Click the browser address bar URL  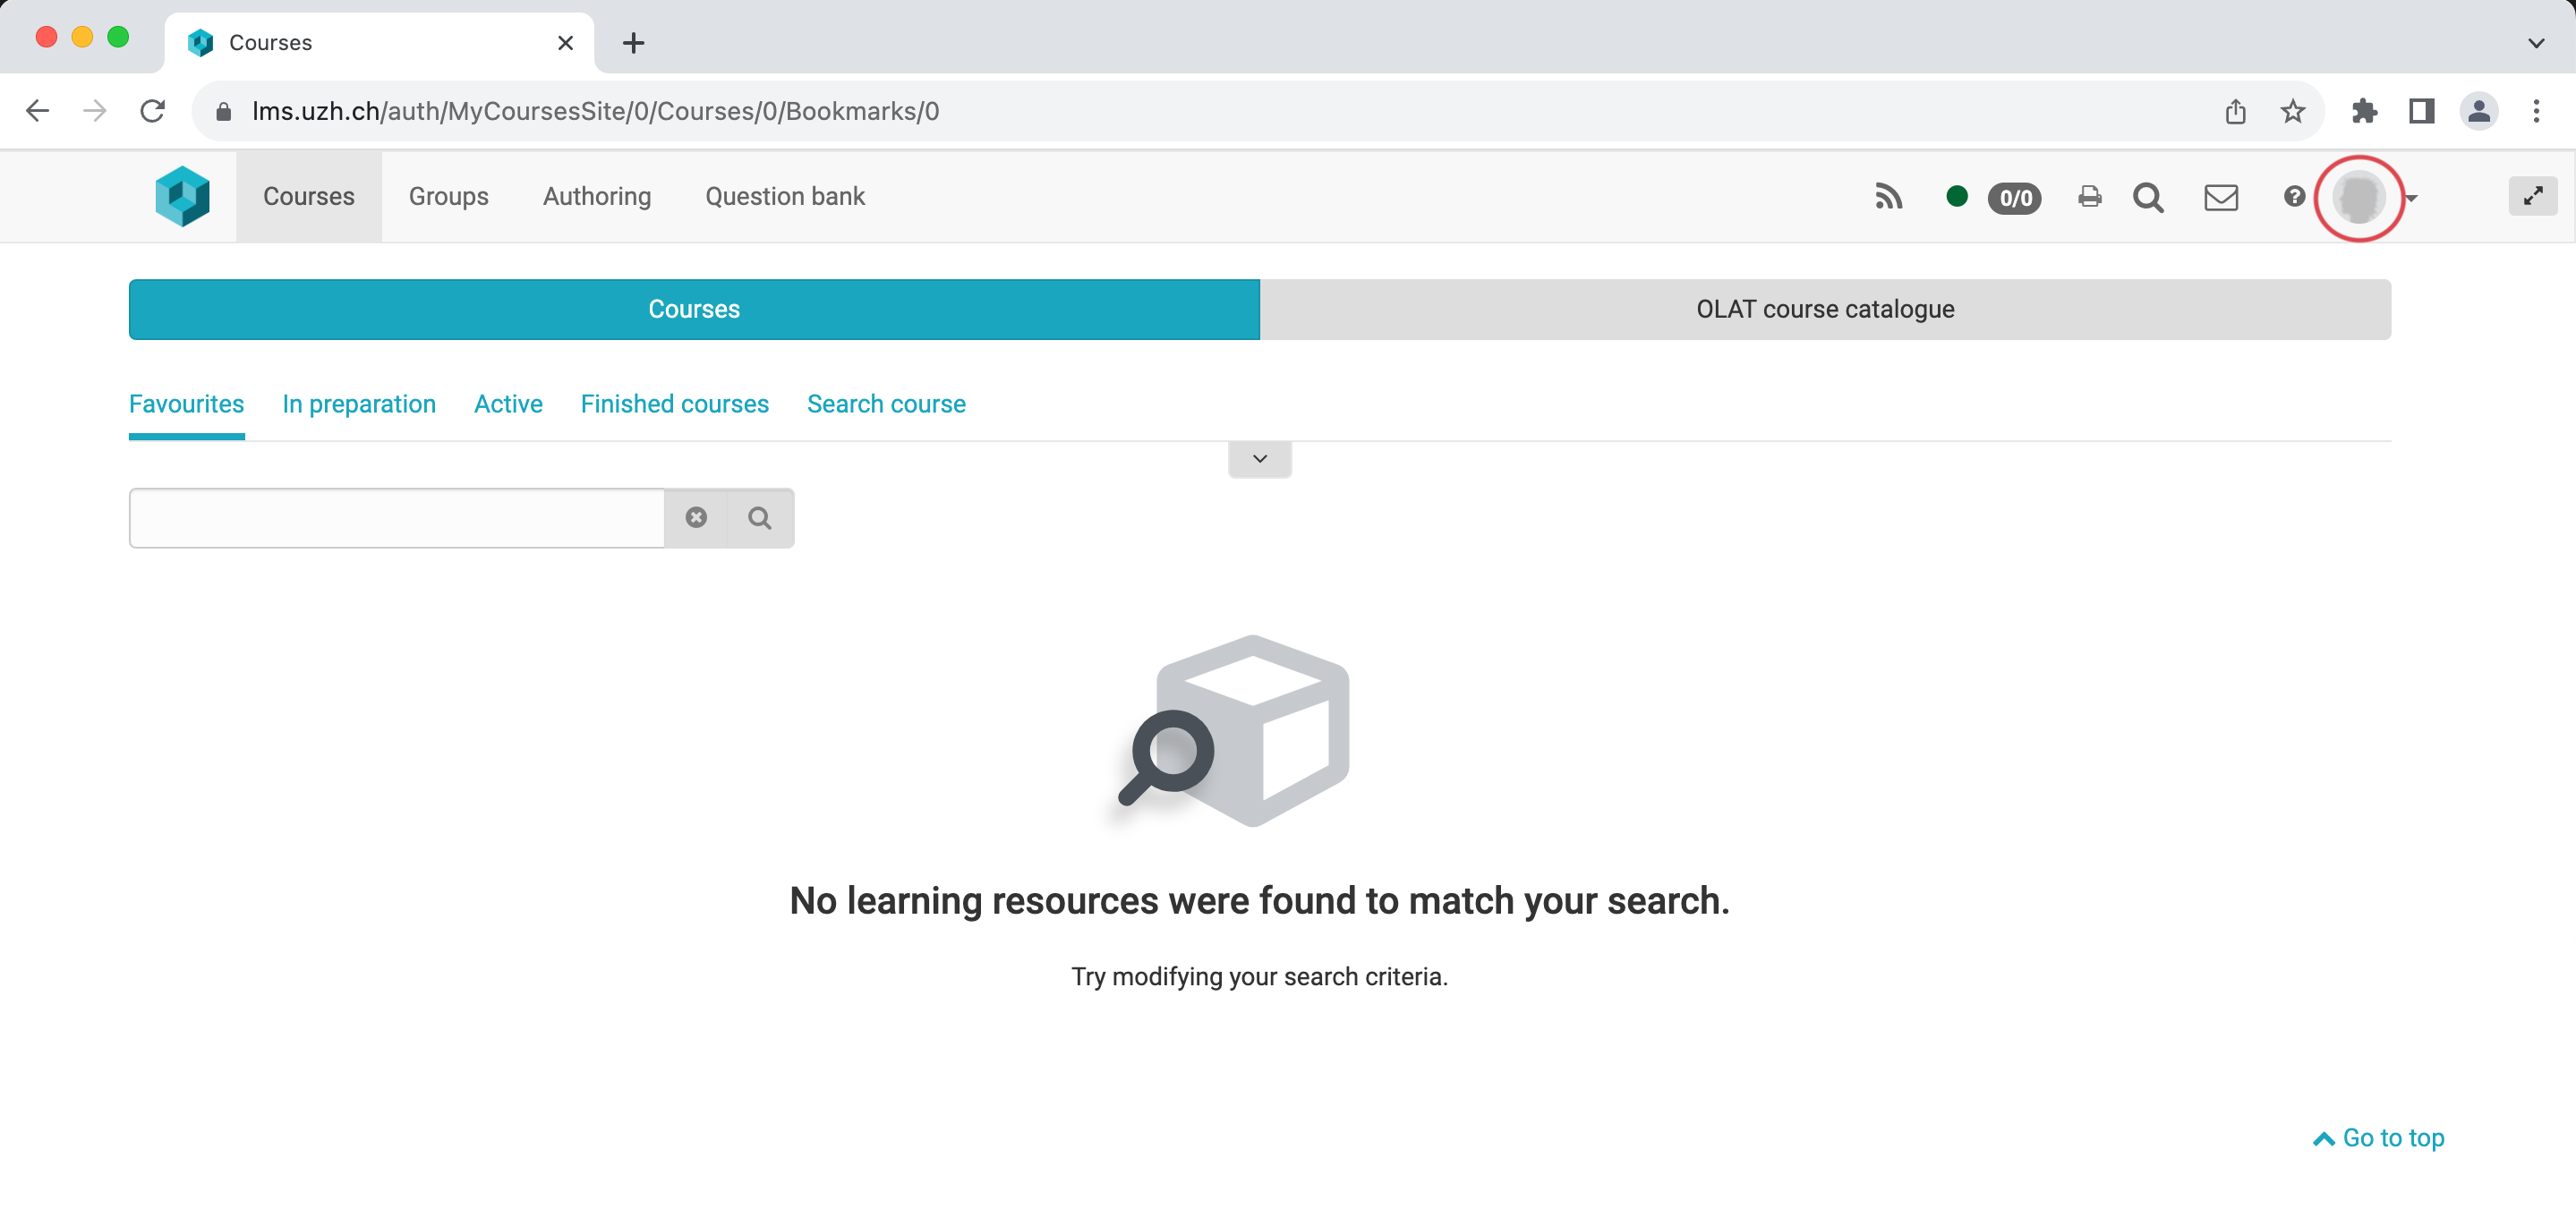pyautogui.click(x=596, y=111)
